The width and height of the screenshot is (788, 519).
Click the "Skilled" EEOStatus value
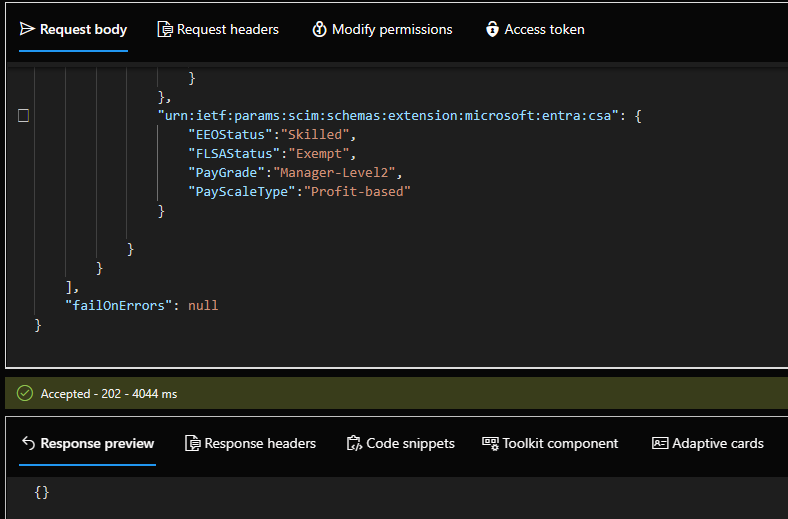click(314, 135)
